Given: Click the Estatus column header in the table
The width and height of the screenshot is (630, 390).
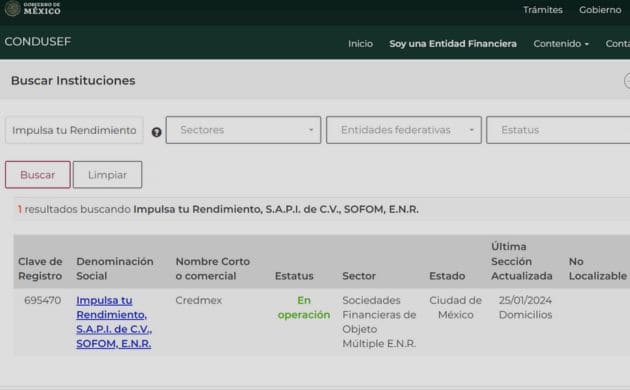Looking at the screenshot, I should pos(294,276).
